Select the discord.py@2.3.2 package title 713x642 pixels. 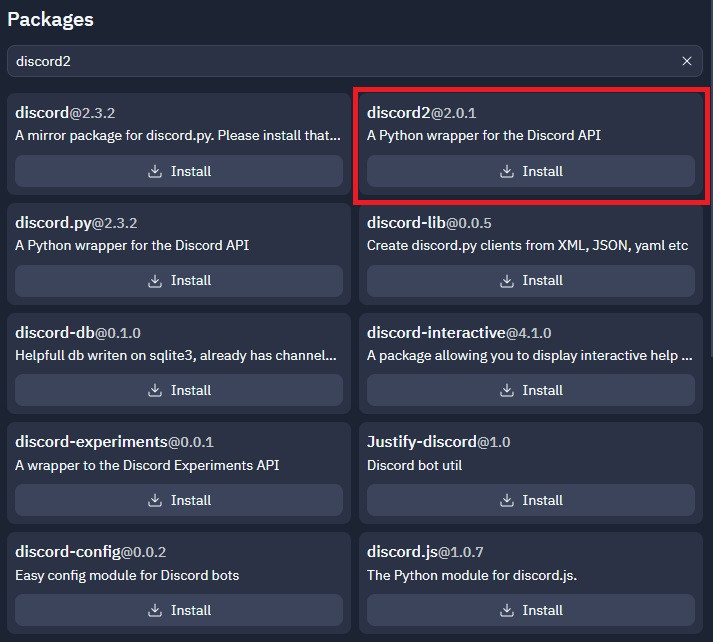tap(76, 223)
